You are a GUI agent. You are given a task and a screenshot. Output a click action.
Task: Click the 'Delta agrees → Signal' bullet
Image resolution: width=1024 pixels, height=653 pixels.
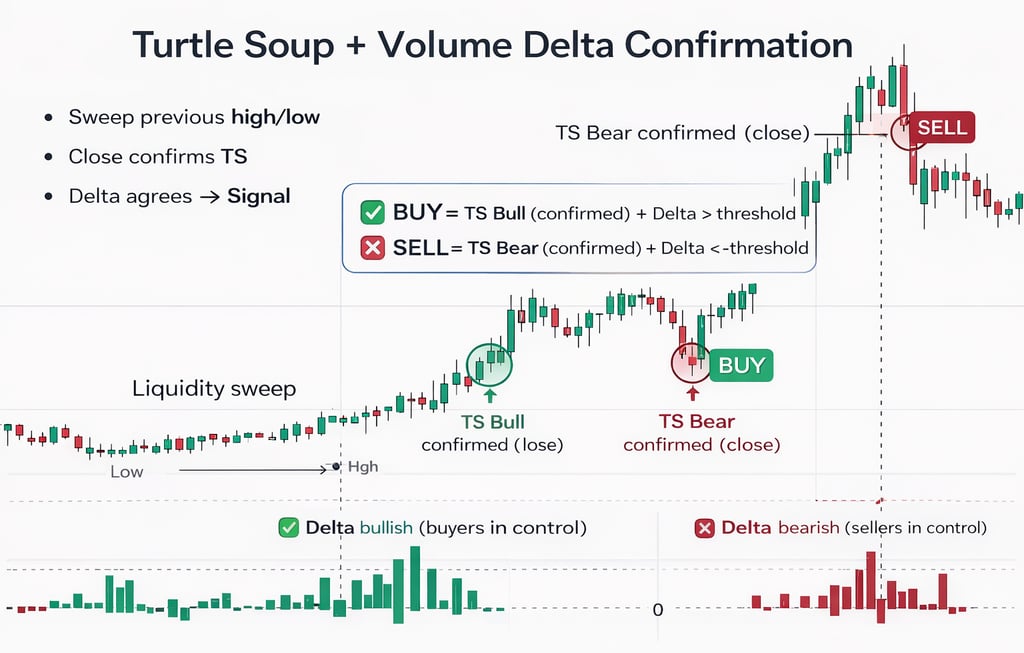[179, 196]
